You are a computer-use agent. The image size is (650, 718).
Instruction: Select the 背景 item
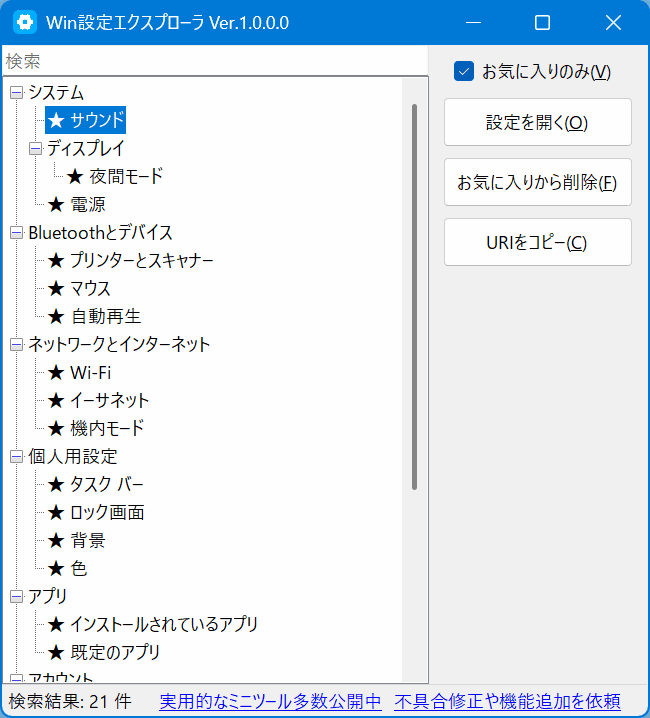[x=76, y=541]
